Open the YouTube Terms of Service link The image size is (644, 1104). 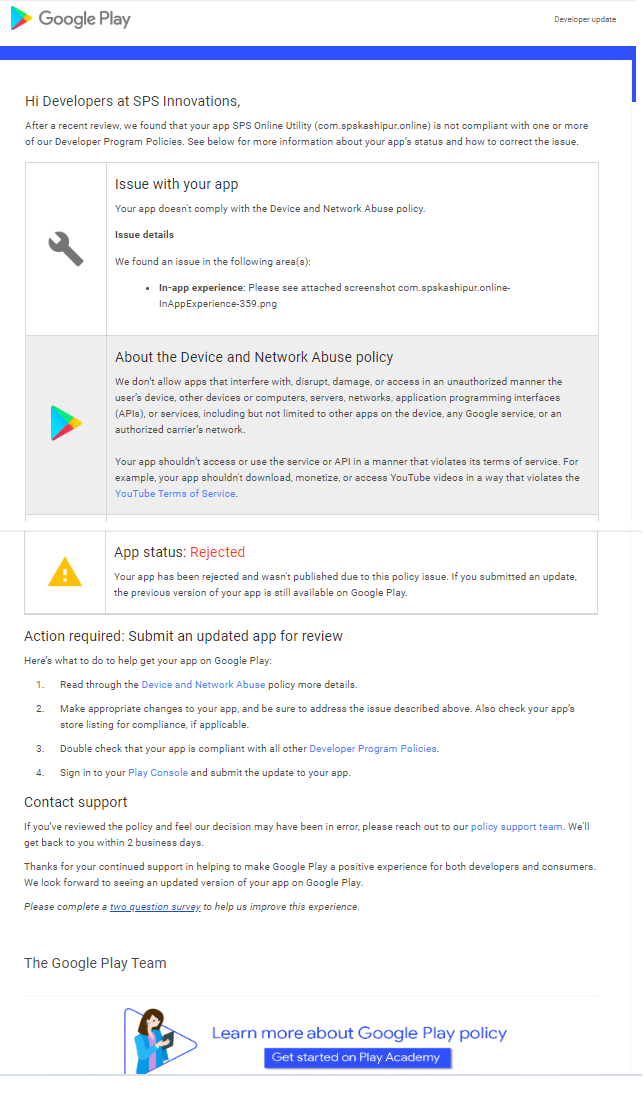pos(175,494)
